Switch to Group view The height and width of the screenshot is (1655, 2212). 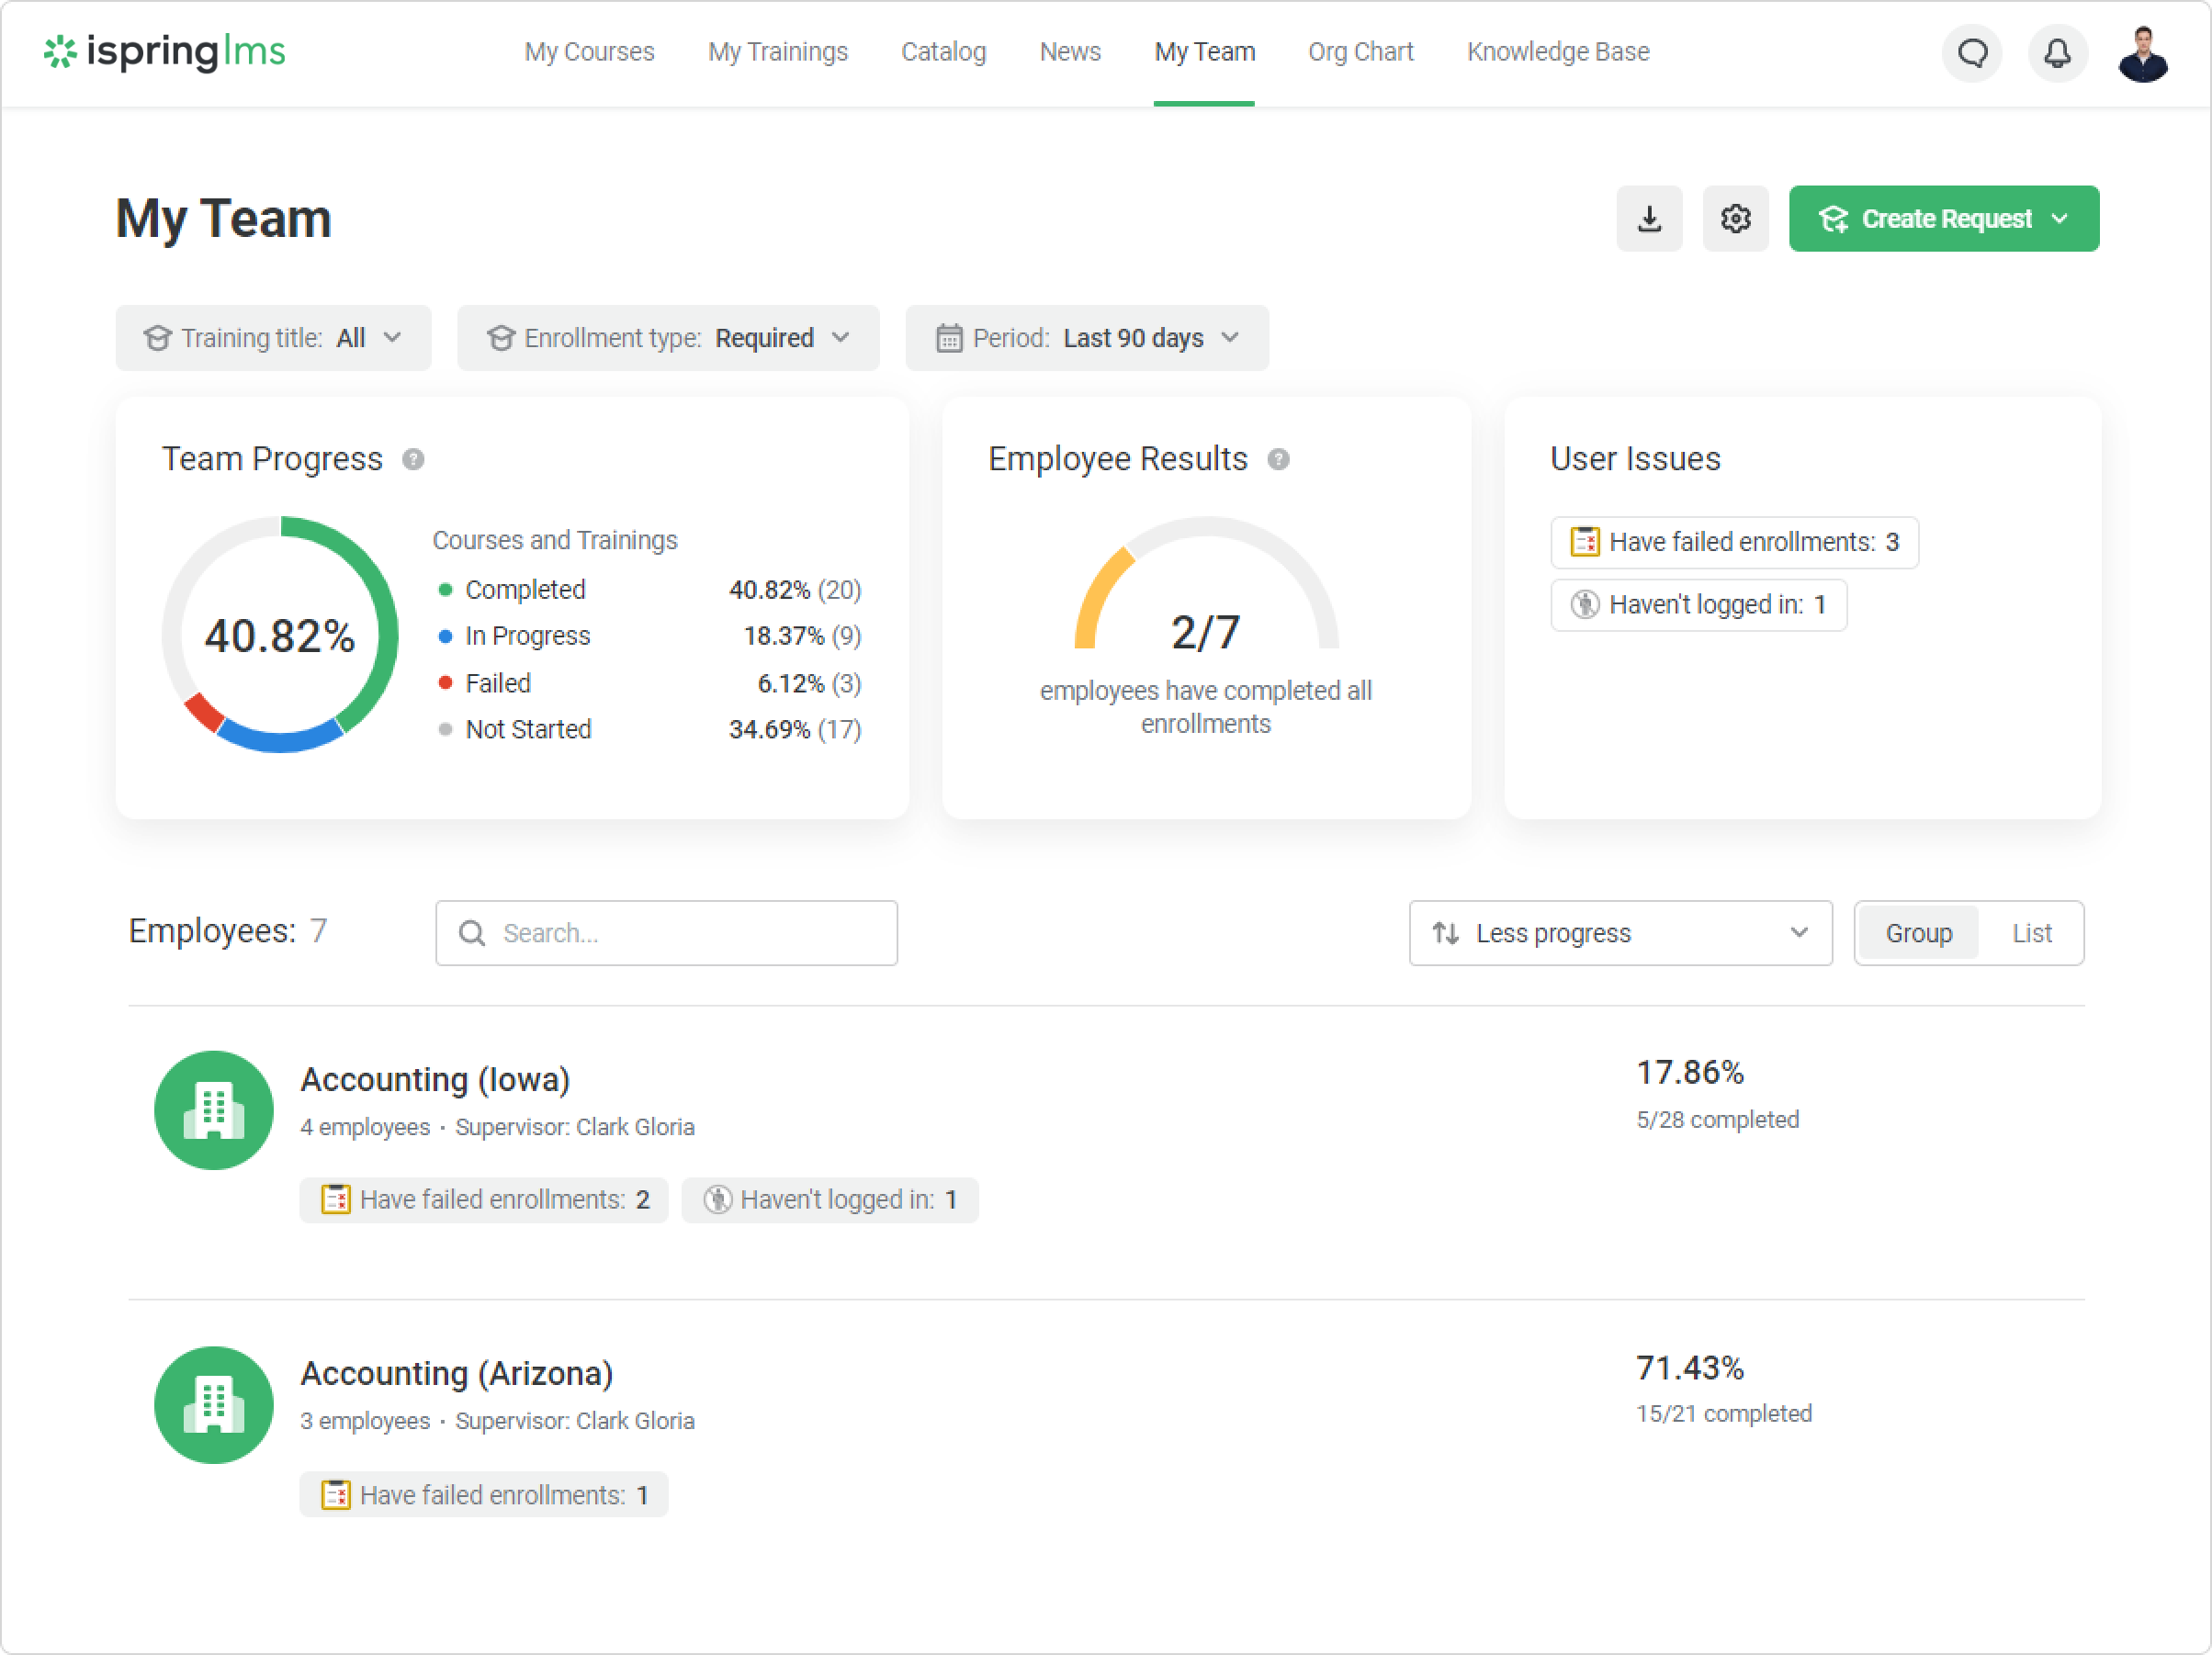tap(1918, 933)
